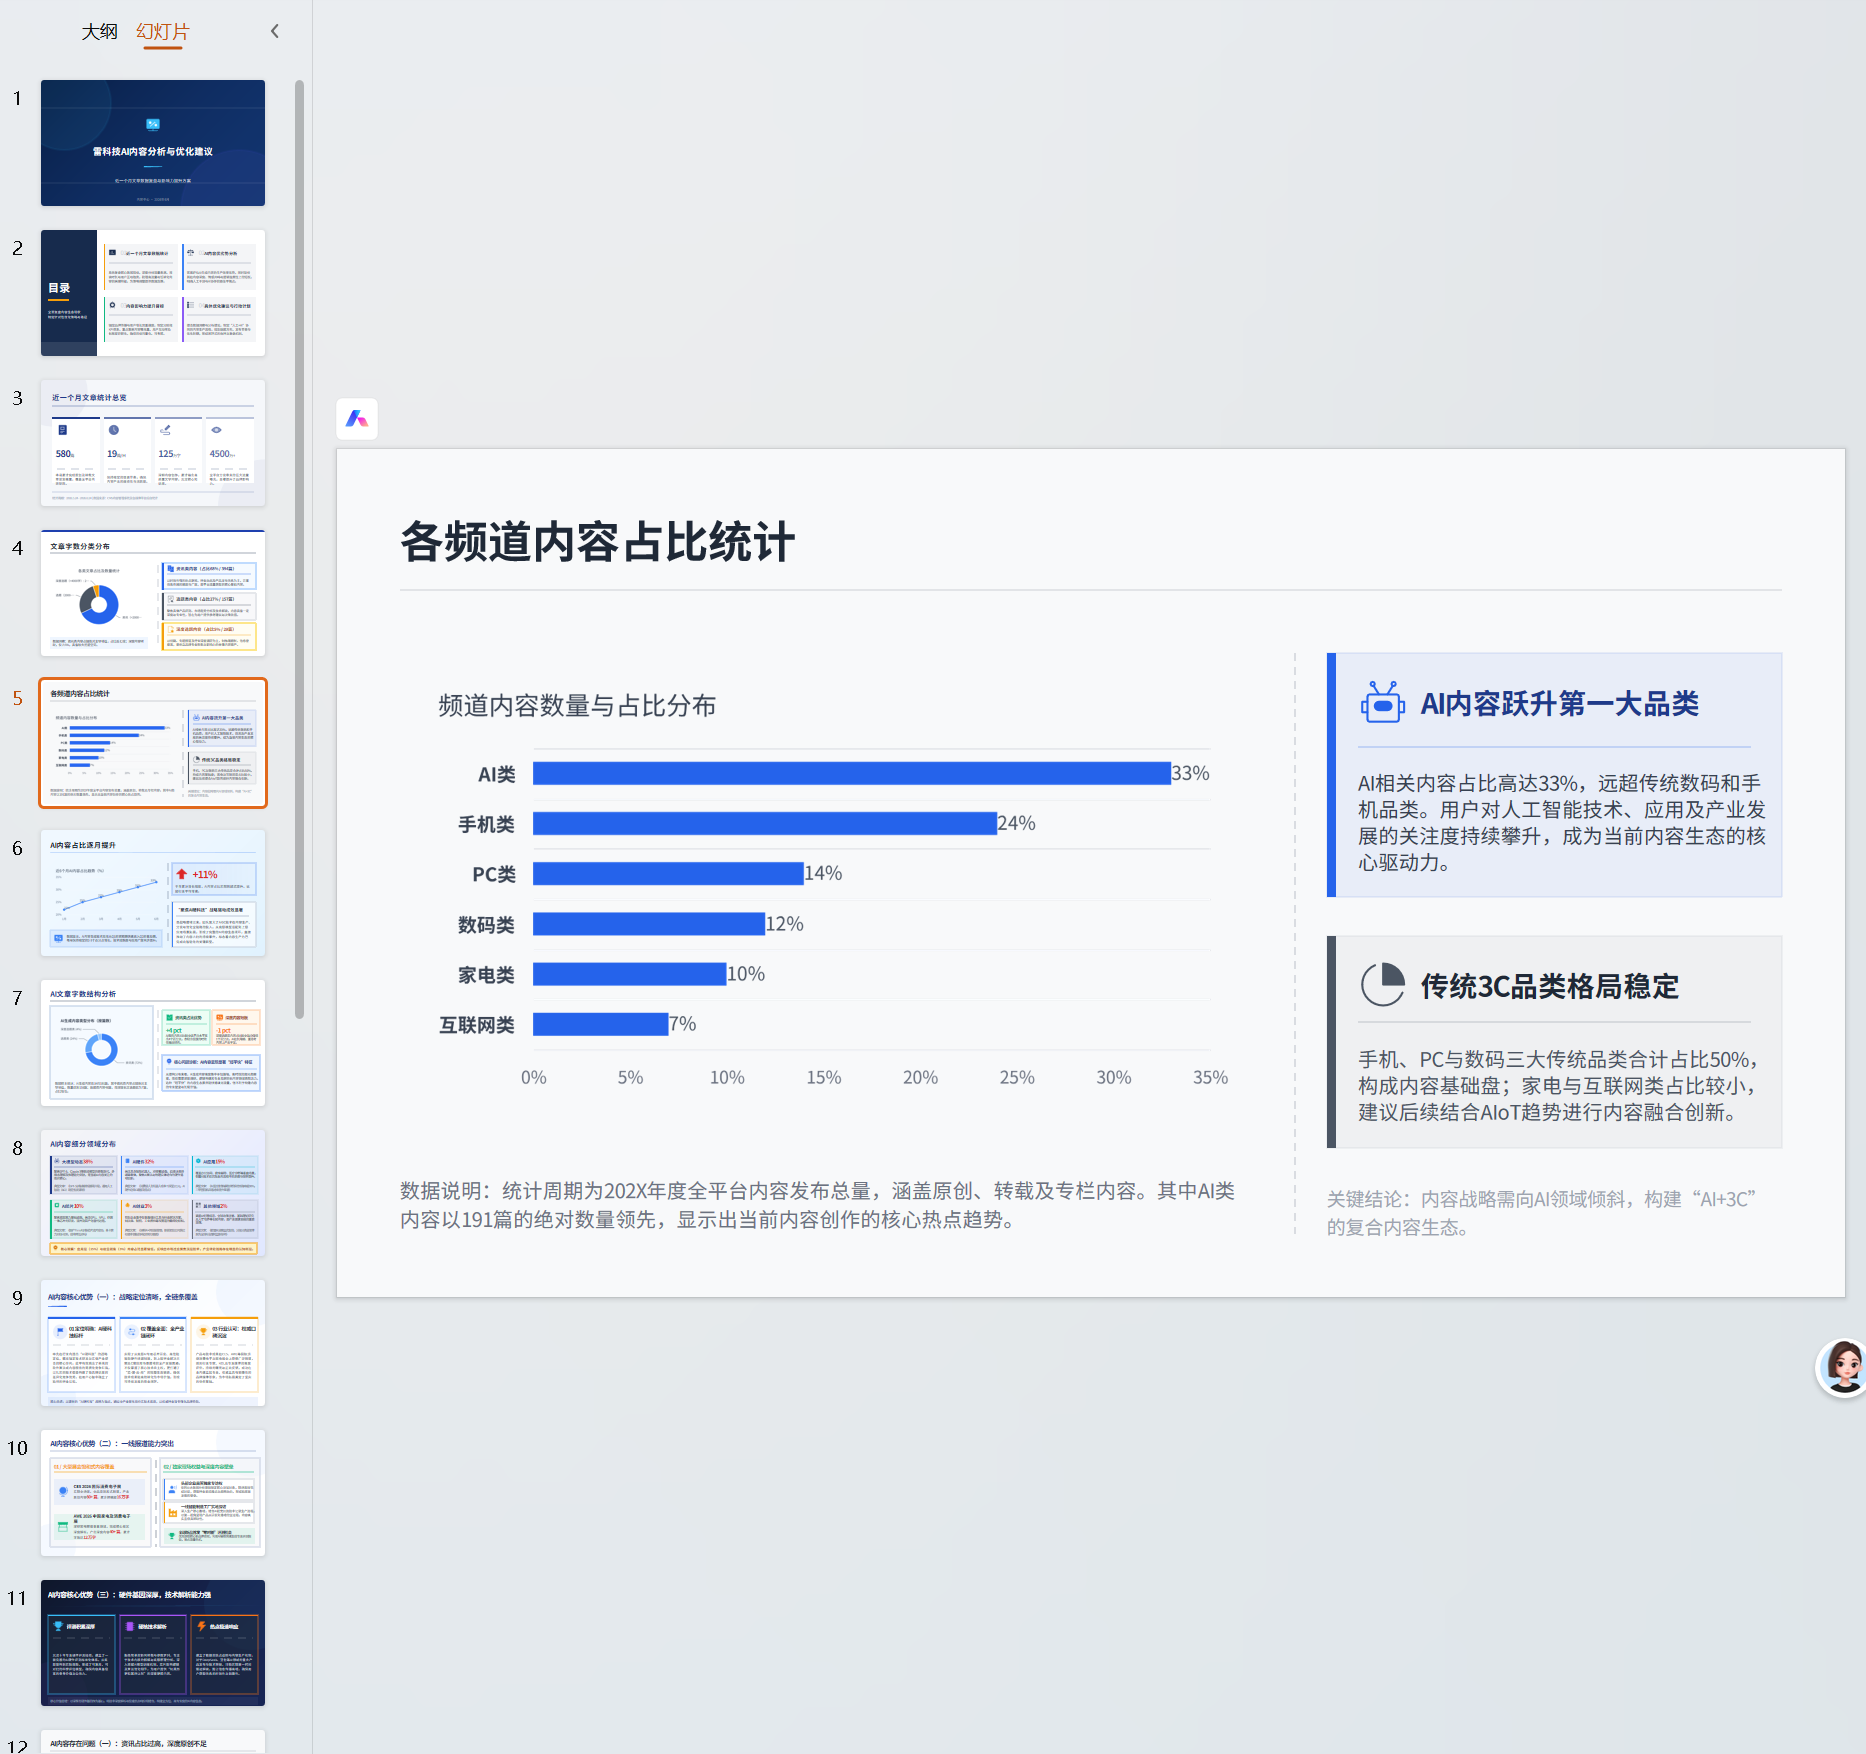Click the 35% axis label

point(1210,1077)
